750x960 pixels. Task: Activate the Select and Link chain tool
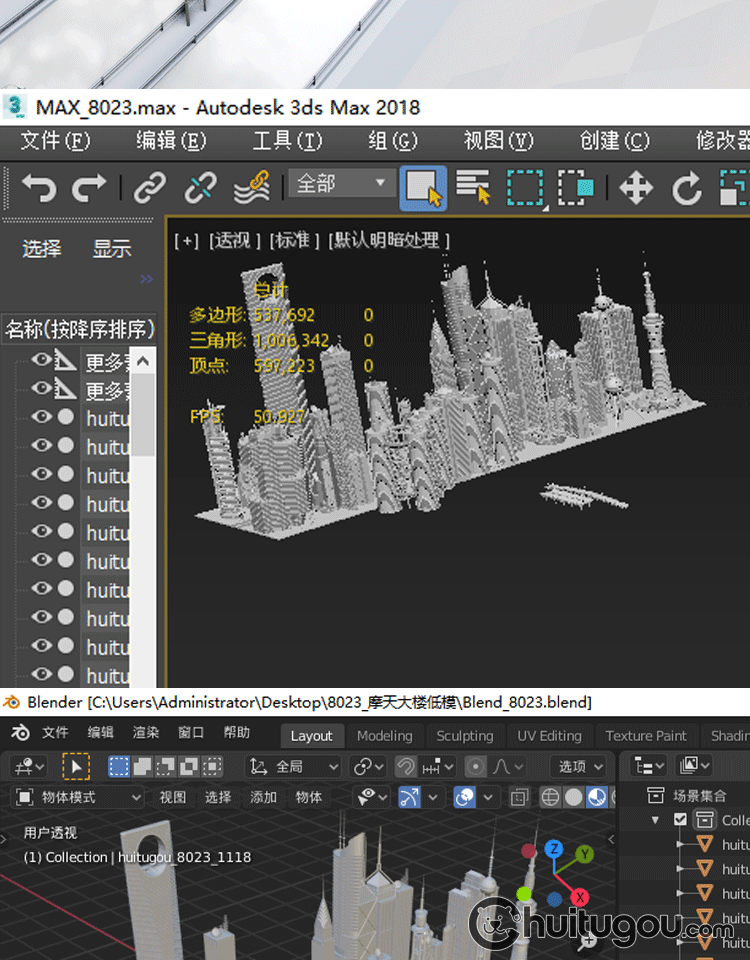150,187
